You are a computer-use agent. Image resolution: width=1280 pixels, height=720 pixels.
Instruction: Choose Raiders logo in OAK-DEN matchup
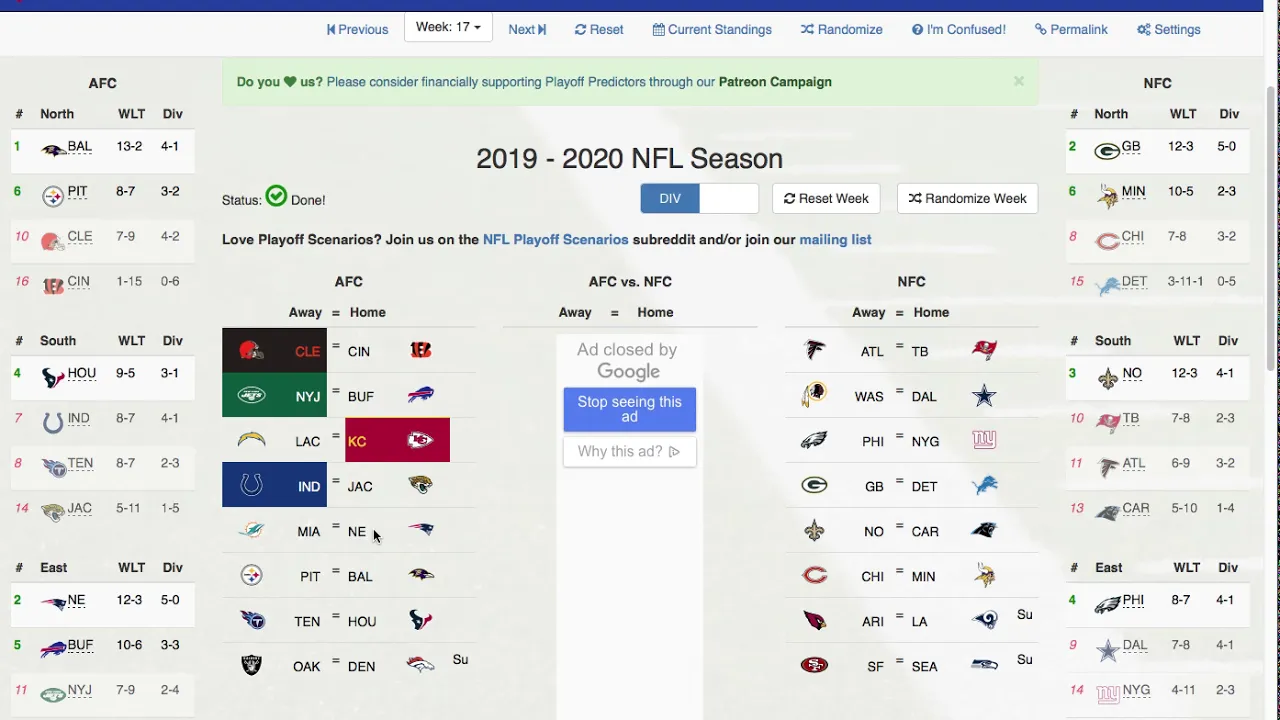(251, 665)
